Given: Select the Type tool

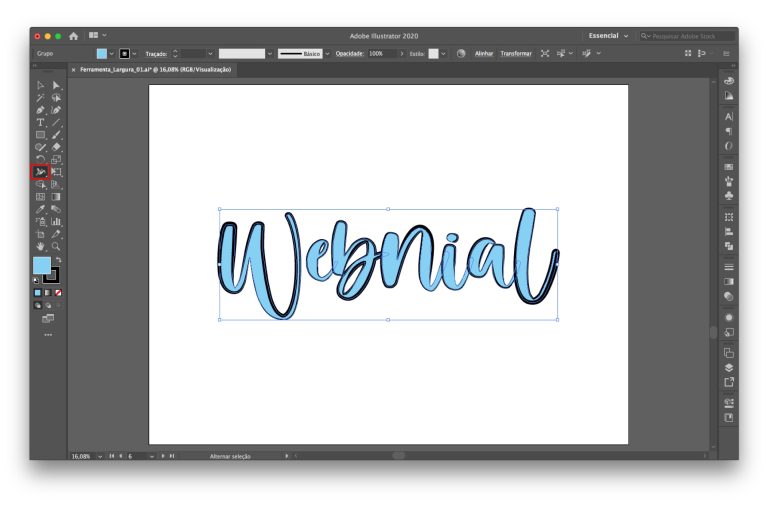Looking at the screenshot, I should pos(40,122).
